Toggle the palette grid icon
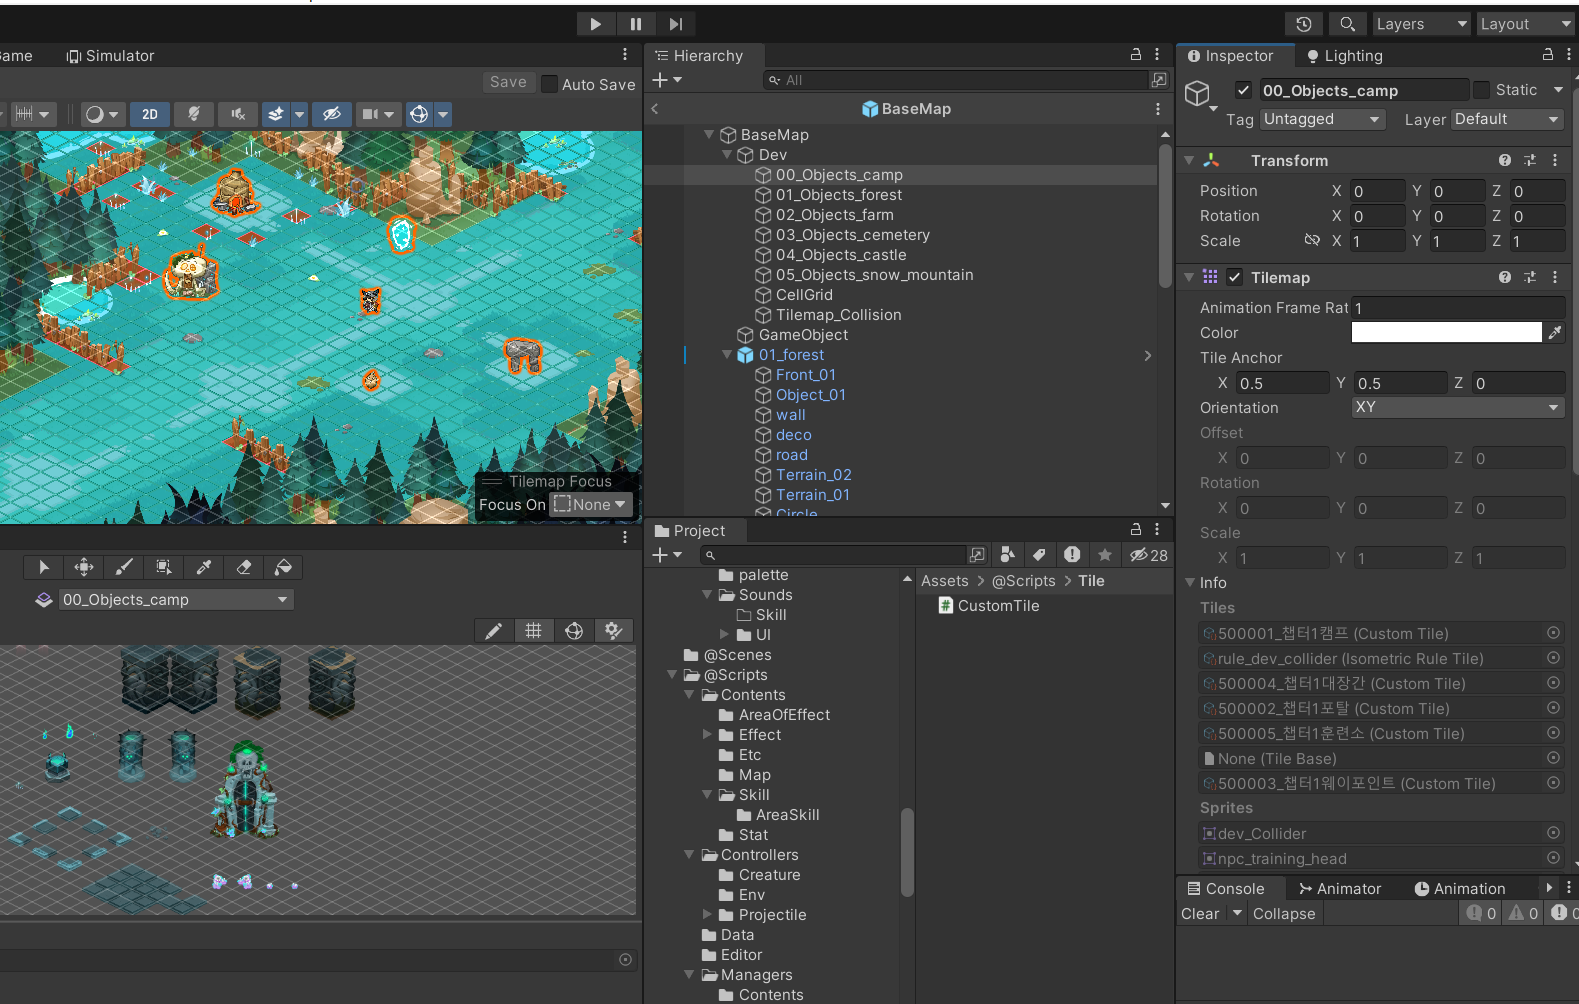Screen dimensions: 1579x1004 (x=534, y=631)
